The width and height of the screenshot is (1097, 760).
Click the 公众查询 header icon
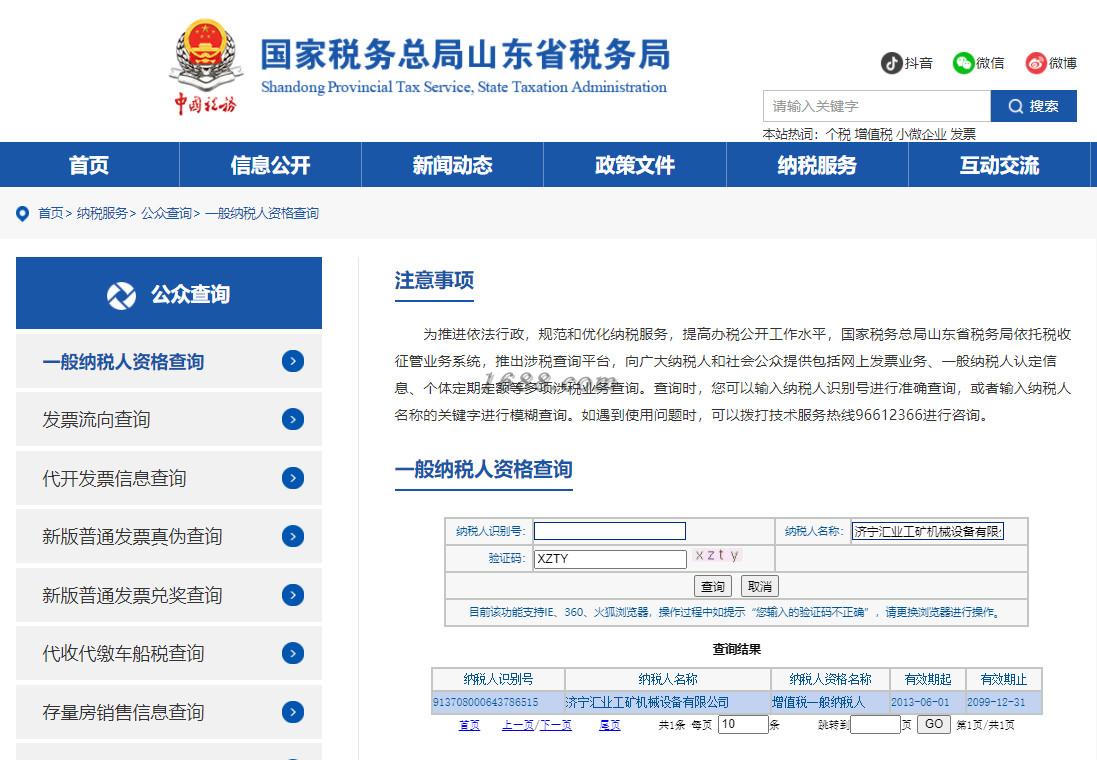[121, 295]
